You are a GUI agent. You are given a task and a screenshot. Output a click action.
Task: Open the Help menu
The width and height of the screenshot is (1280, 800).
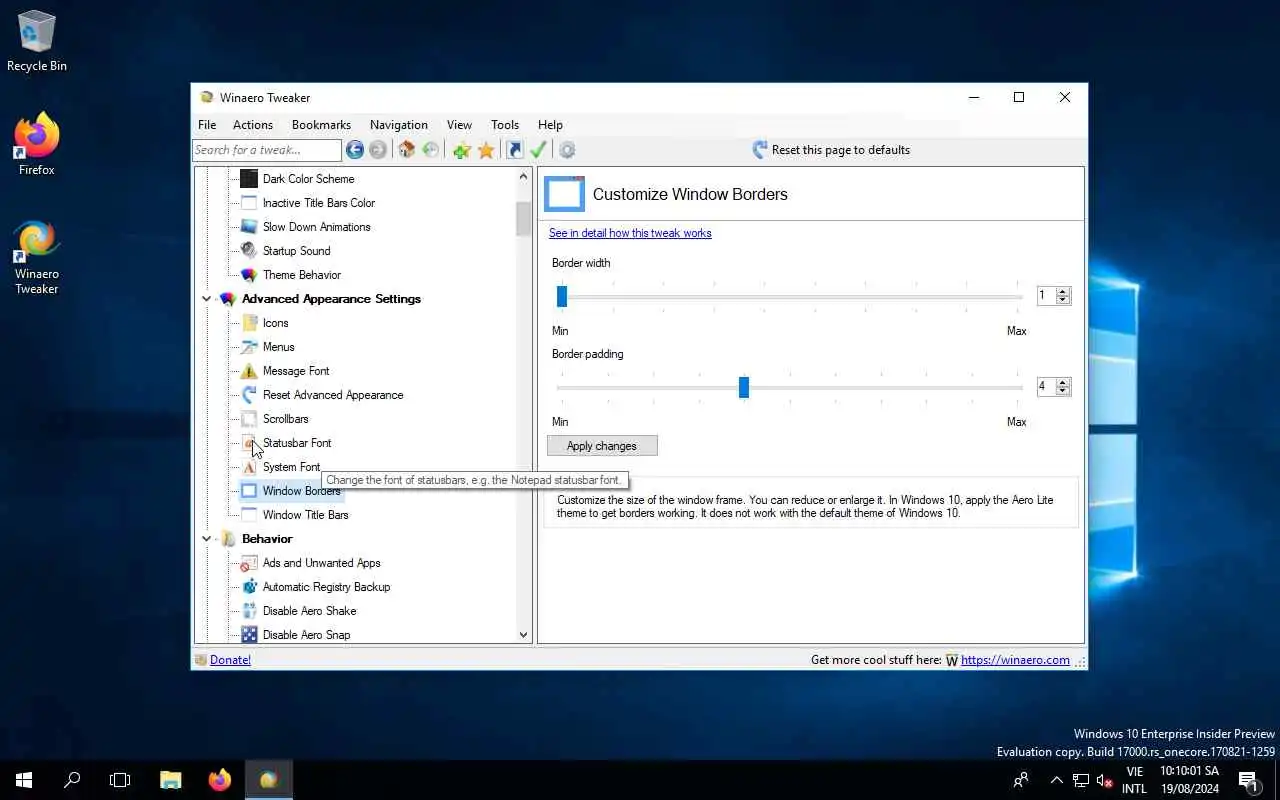pos(550,125)
